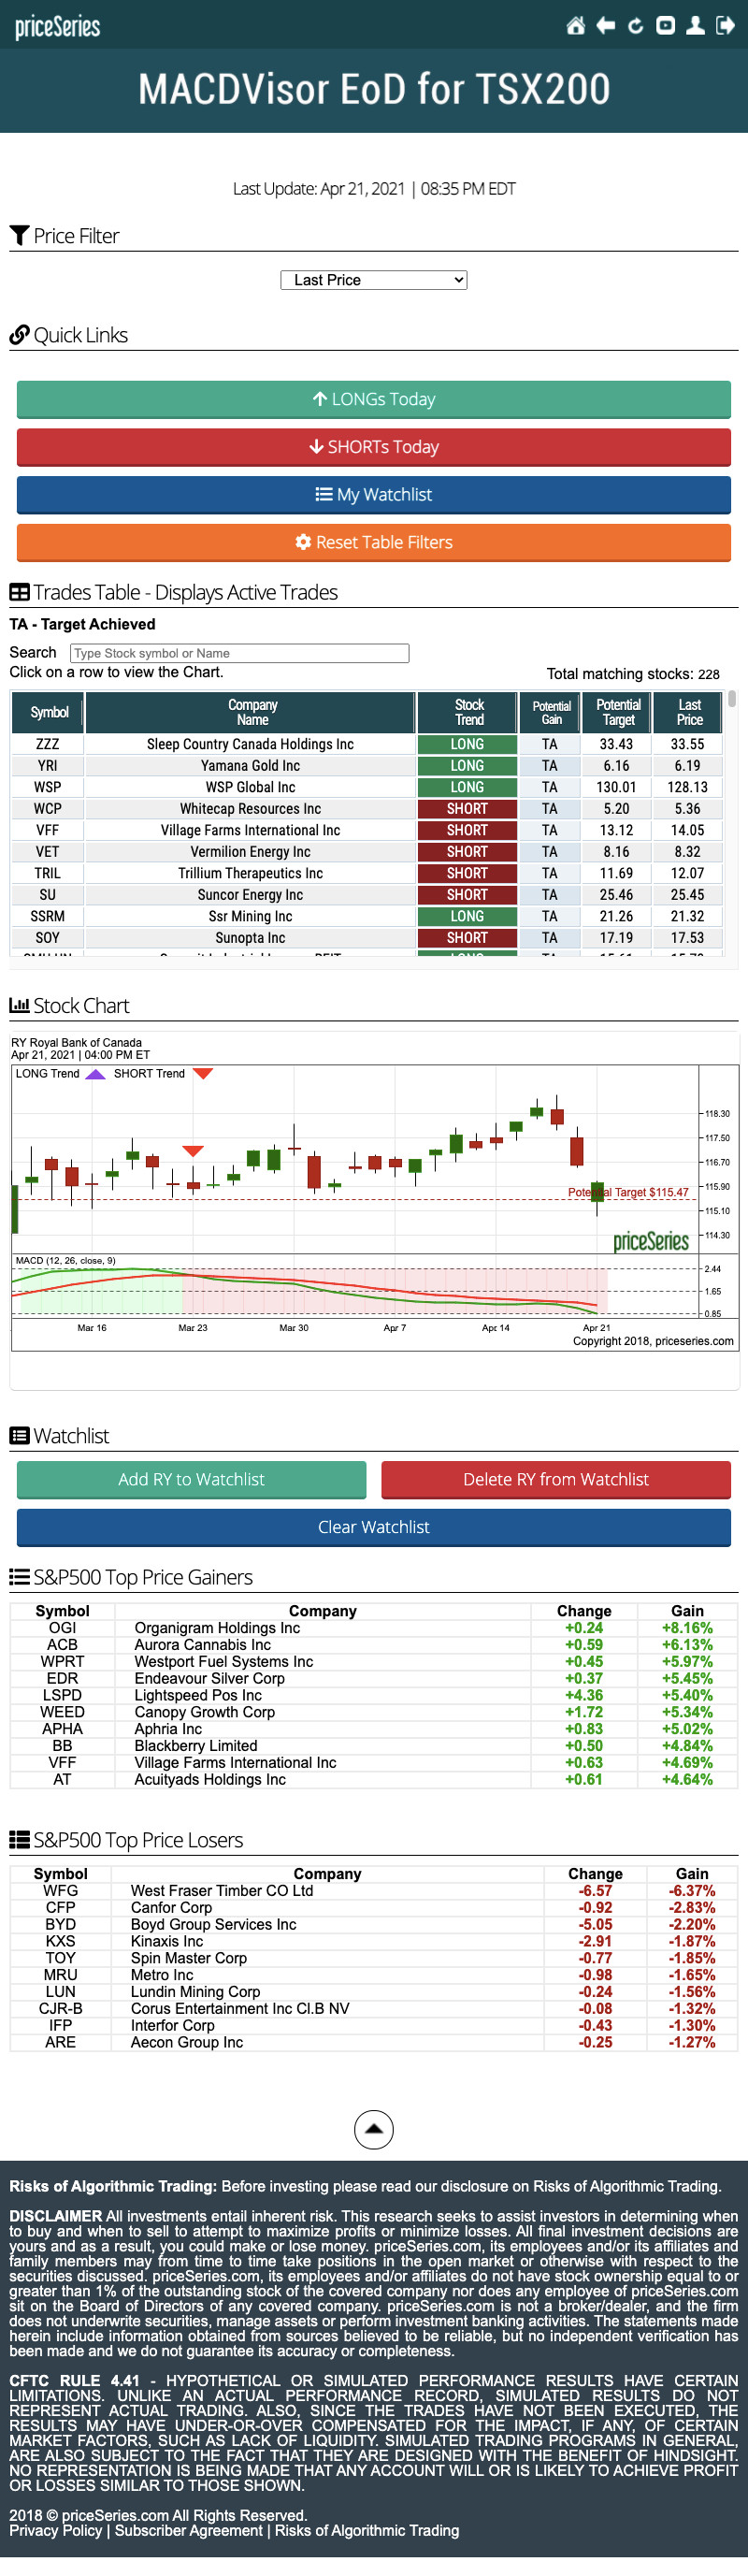This screenshot has width=748, height=2576.
Task: Open My Watchlist
Action: pyautogui.click(x=373, y=495)
